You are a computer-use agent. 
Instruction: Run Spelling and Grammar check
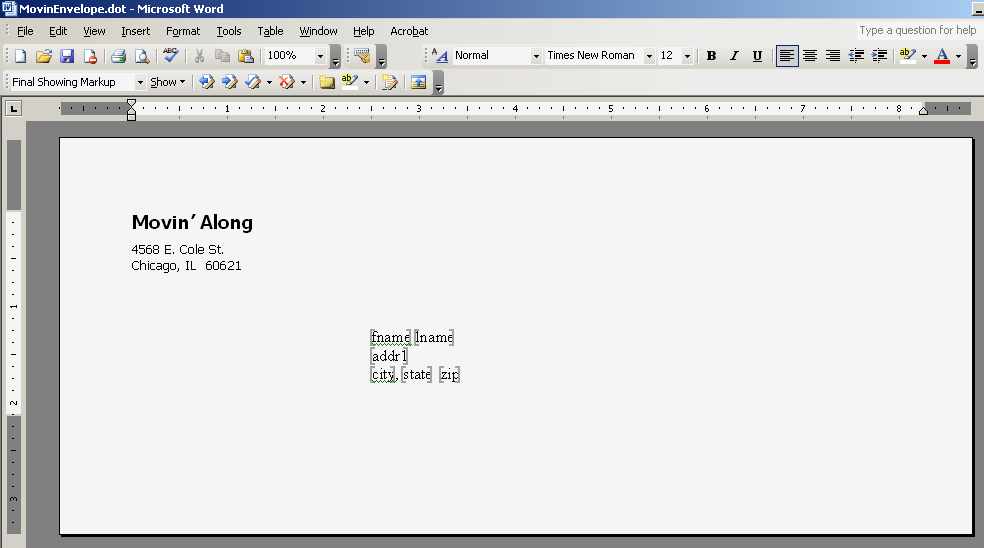(170, 56)
